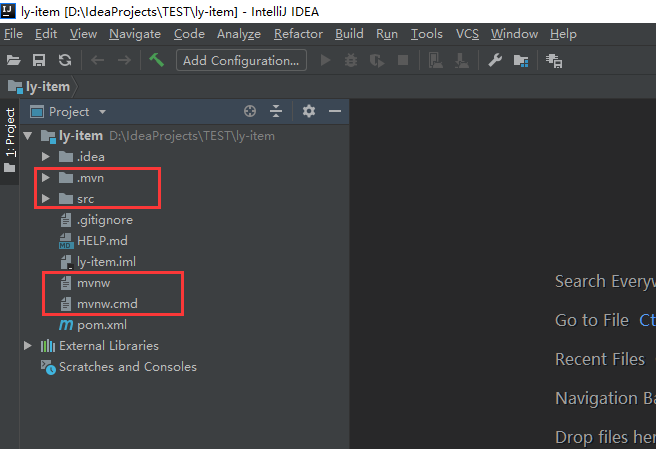Screen dimensions: 656x449
Task: Expand the src folder
Action: [x=46, y=199]
